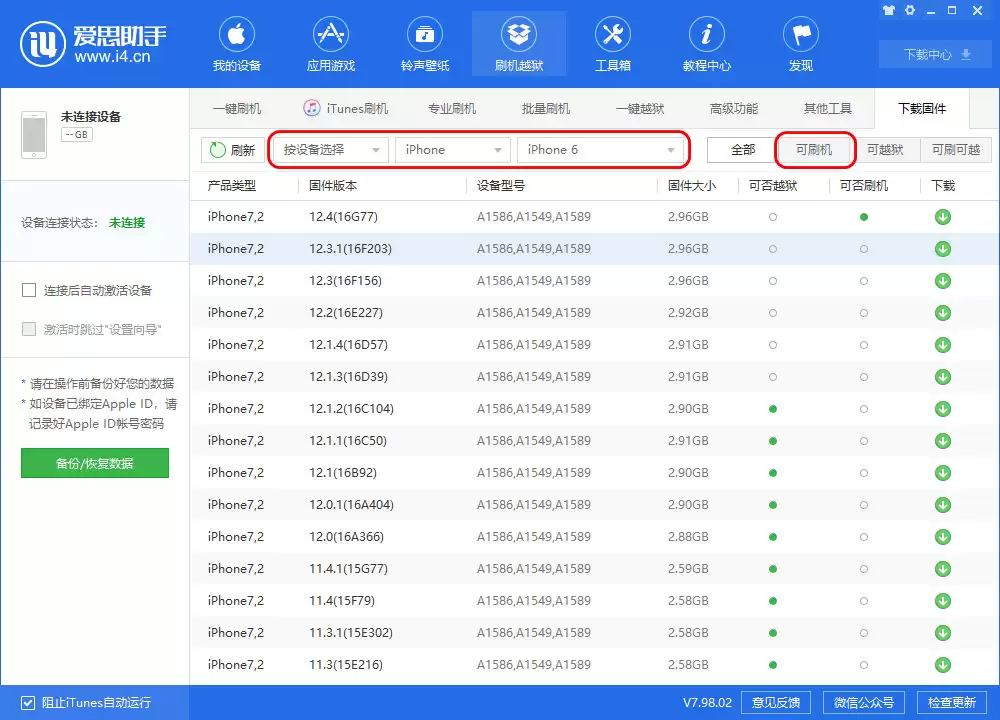Click version label V7.98.02

click(x=707, y=703)
